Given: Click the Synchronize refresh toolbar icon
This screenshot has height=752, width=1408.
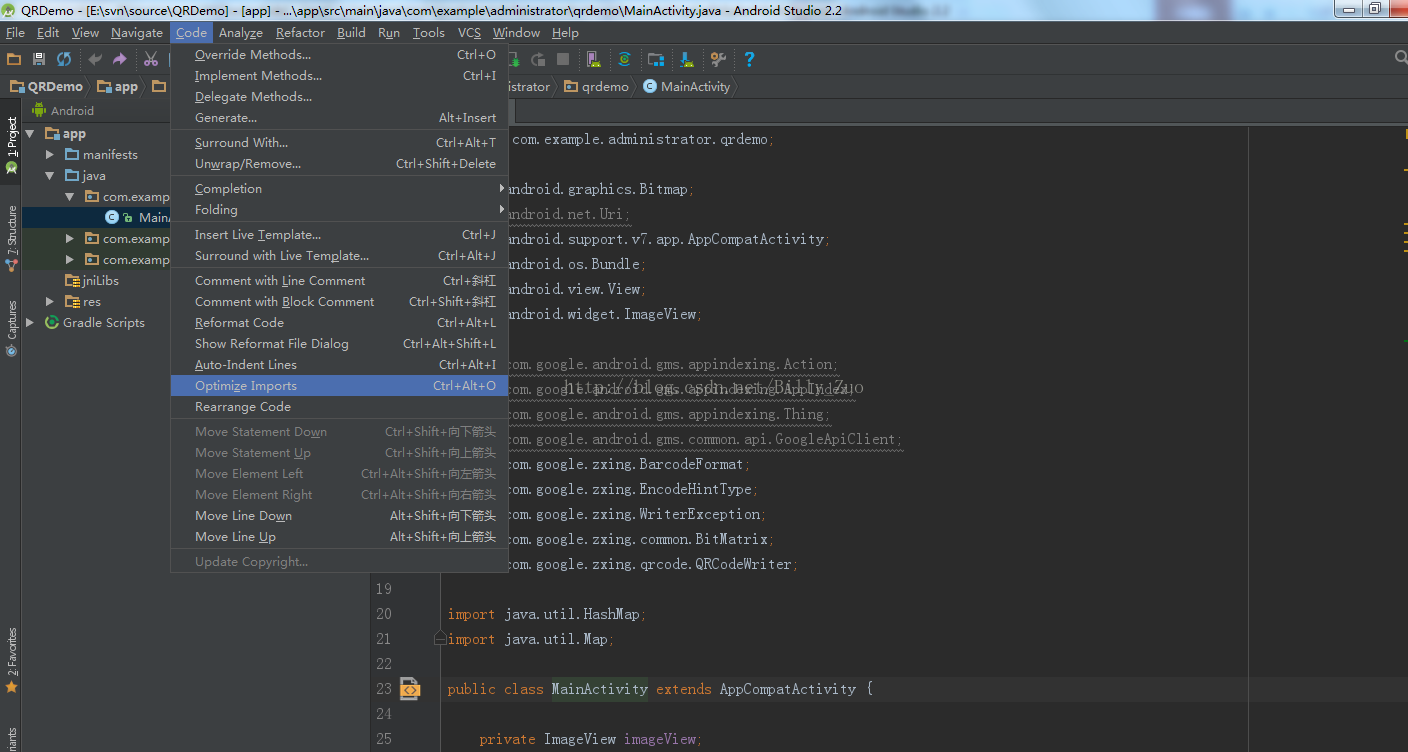Looking at the screenshot, I should [64, 60].
